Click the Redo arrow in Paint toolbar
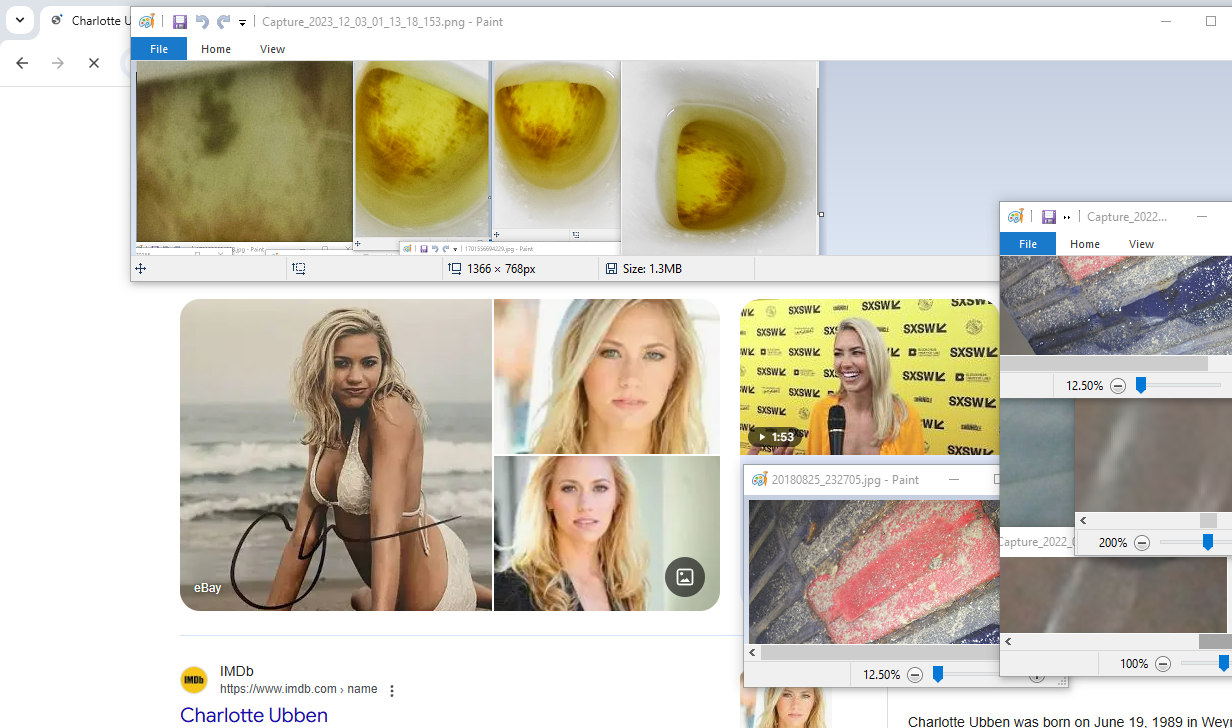The image size is (1232, 728). point(224,22)
